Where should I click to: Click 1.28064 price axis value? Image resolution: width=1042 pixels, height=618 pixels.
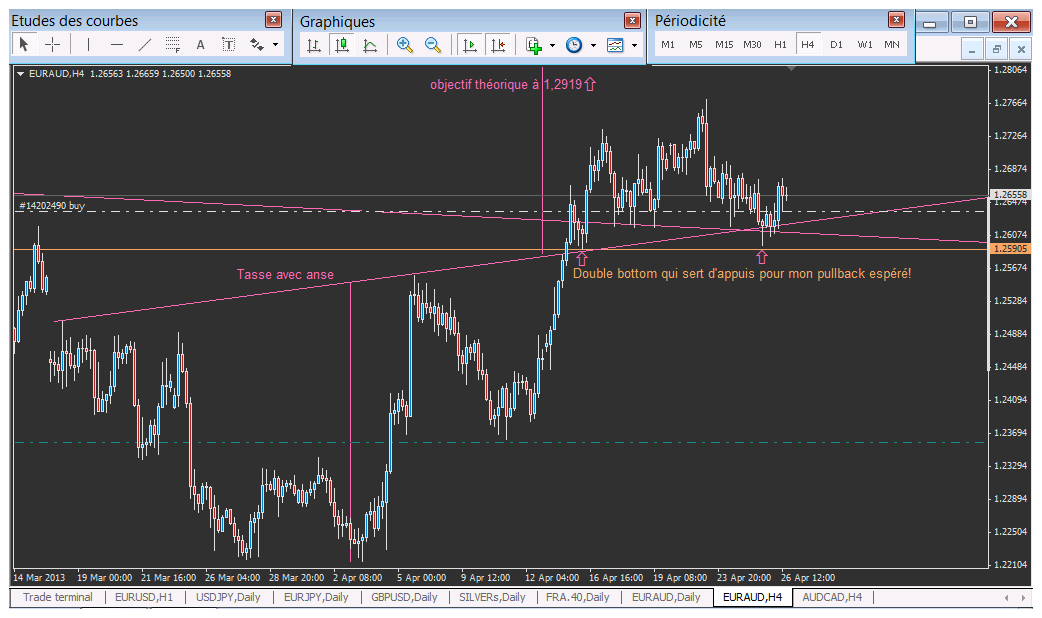coord(1010,70)
